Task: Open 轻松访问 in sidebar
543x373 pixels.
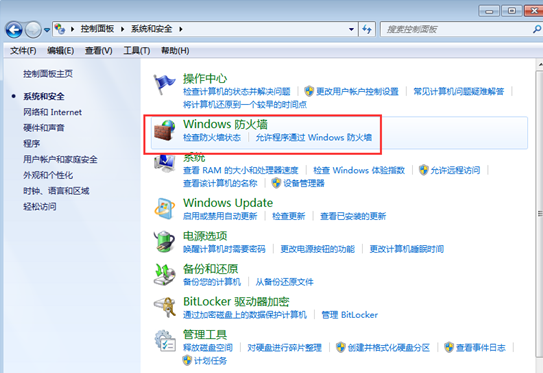Action: click(39, 206)
